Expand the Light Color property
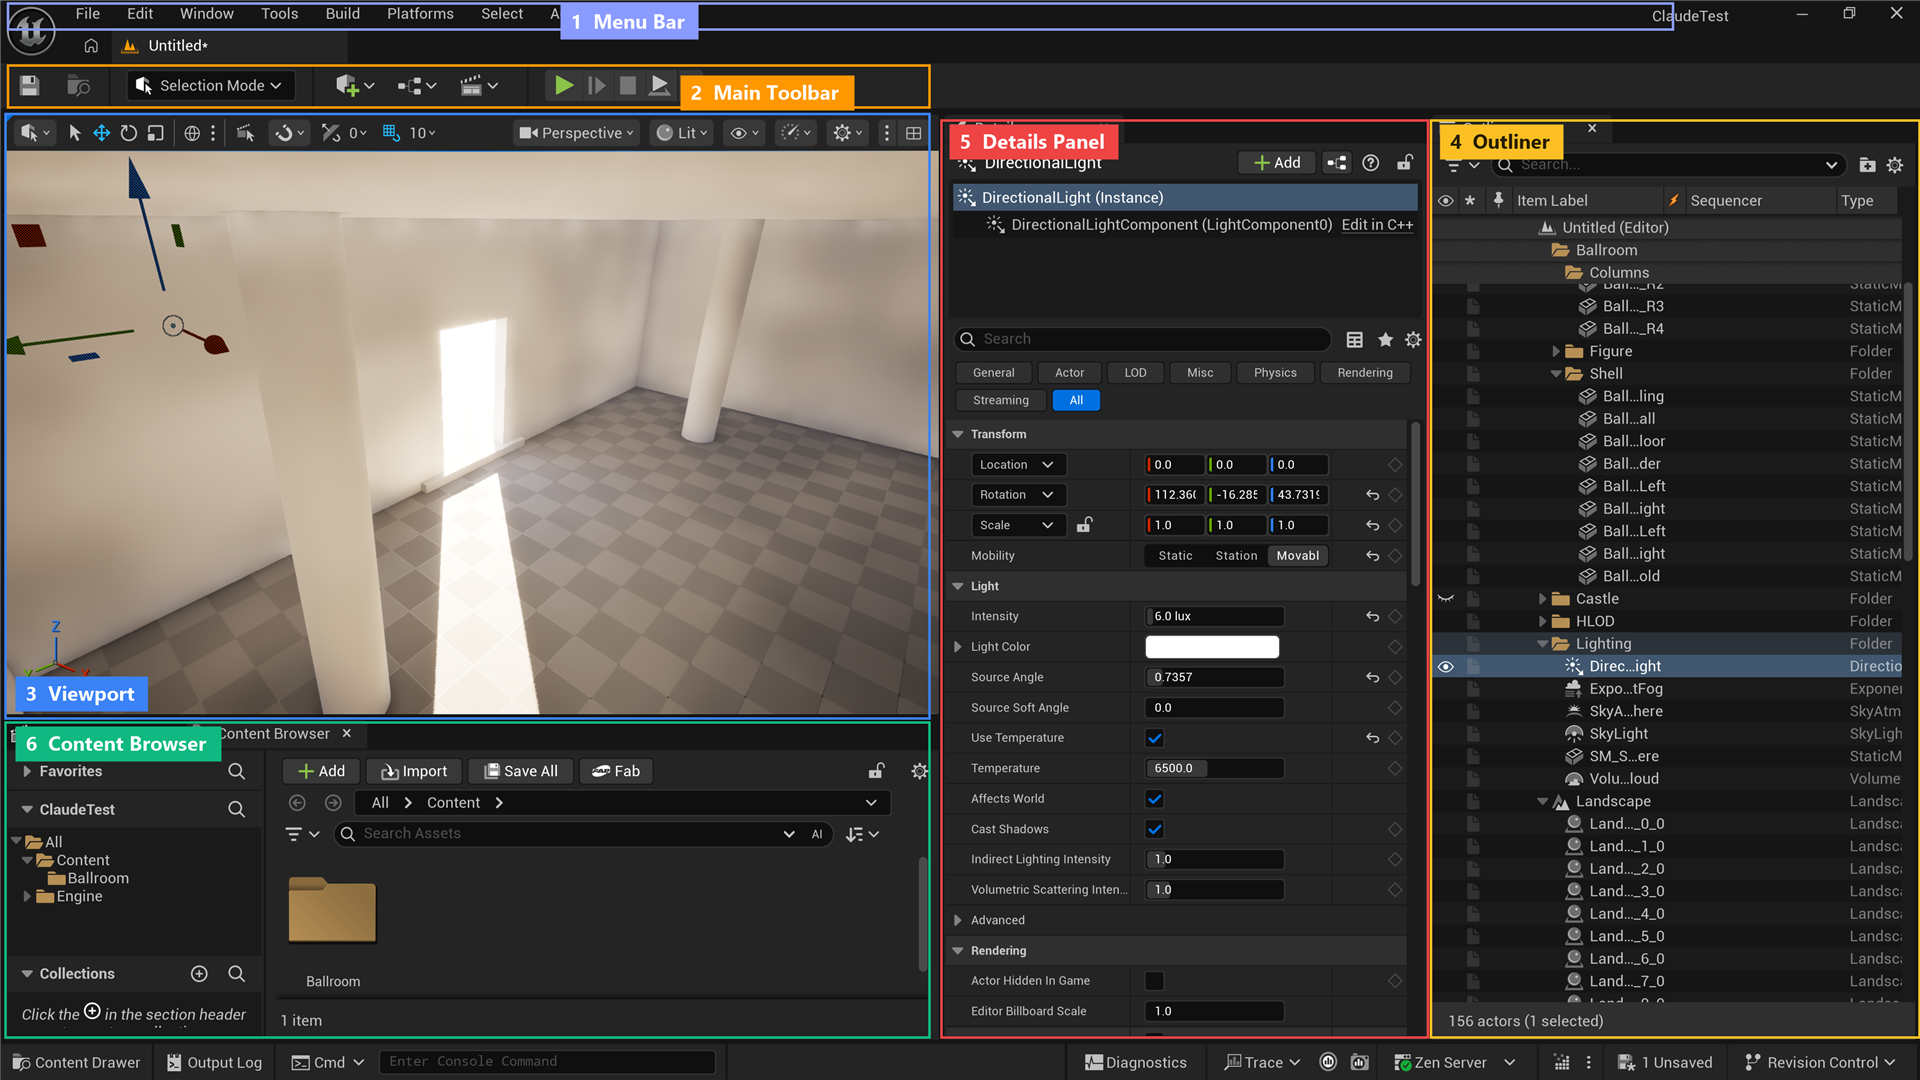 click(958, 647)
